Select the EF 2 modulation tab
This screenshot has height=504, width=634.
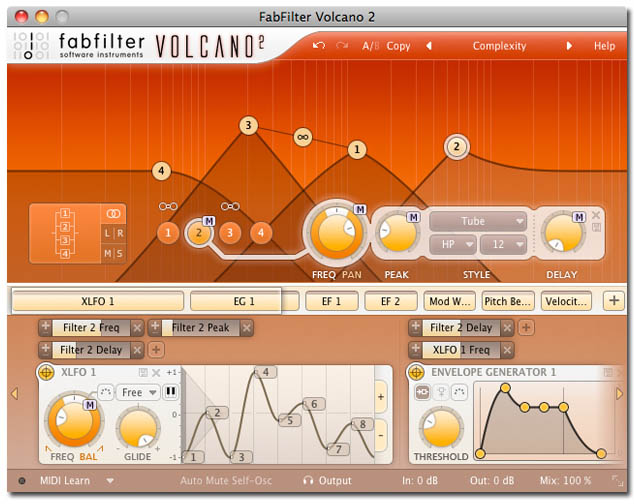click(390, 301)
